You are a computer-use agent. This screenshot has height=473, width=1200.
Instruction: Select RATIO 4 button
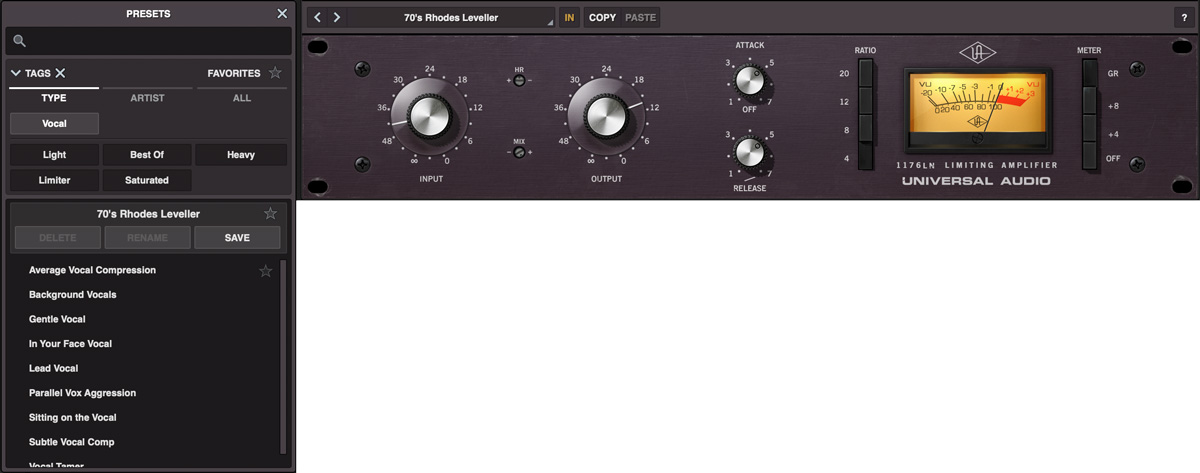(x=865, y=157)
